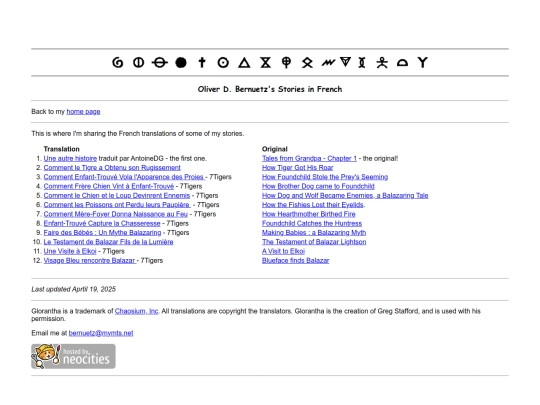Open the hosted by Neocities badge

coord(73,356)
